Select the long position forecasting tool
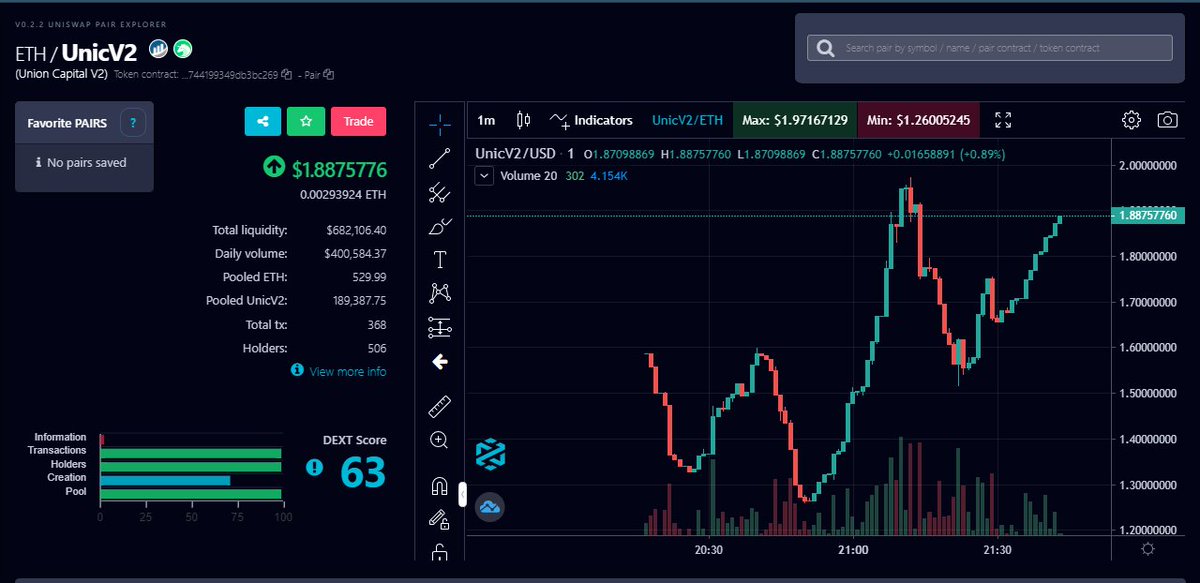The height and width of the screenshot is (583, 1200). [439, 327]
